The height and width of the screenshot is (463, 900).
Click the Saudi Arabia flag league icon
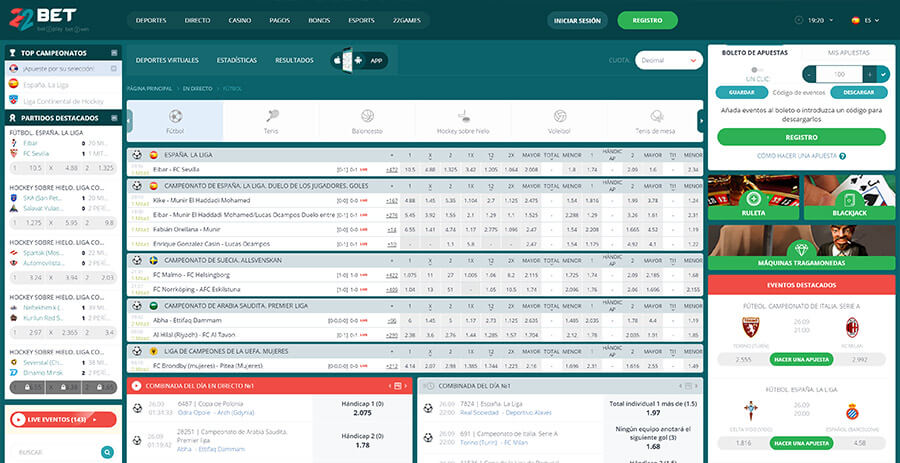tap(153, 305)
